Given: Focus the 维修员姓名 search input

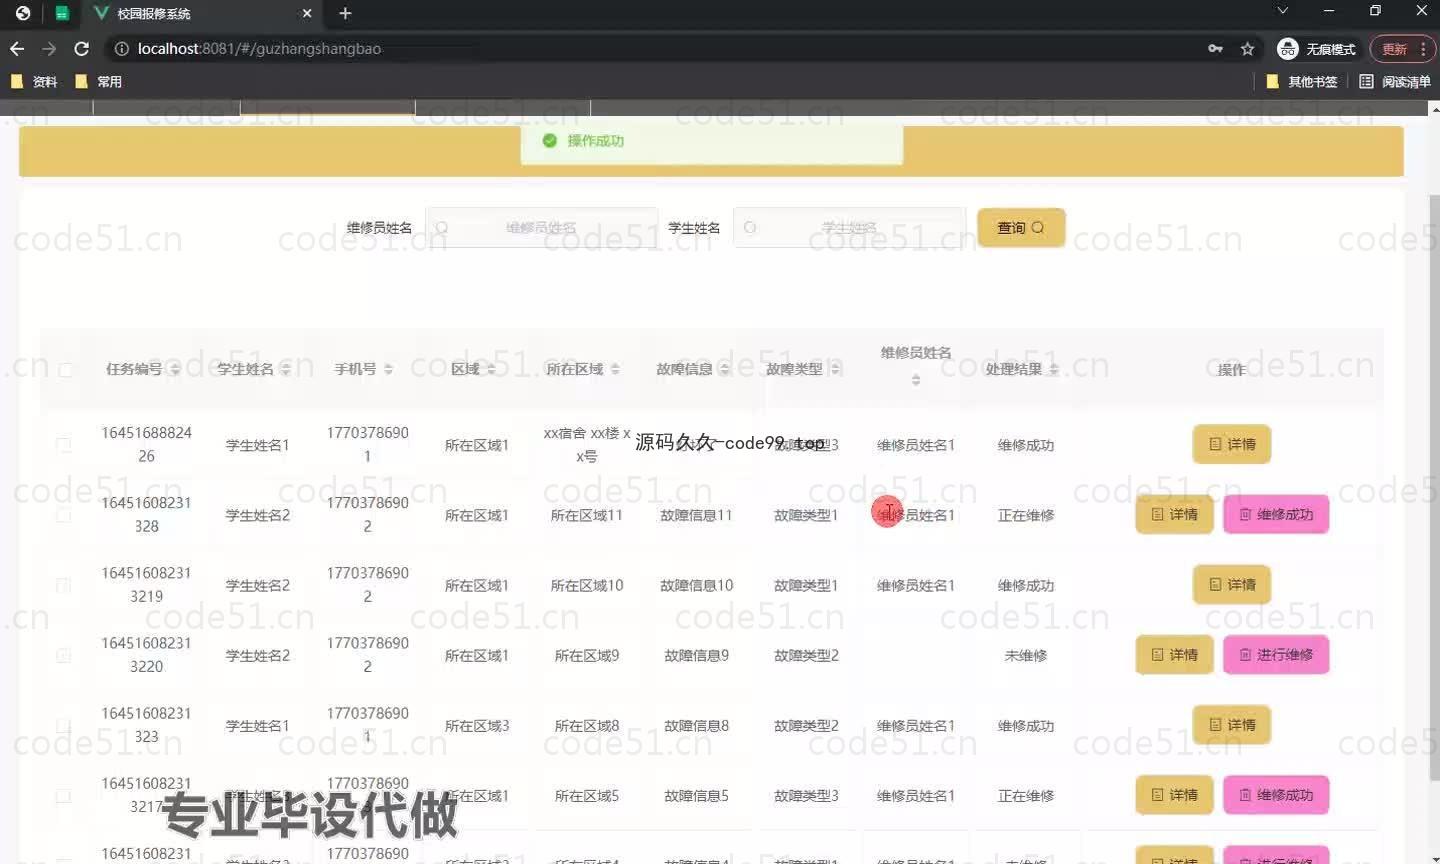Looking at the screenshot, I should click(x=542, y=228).
